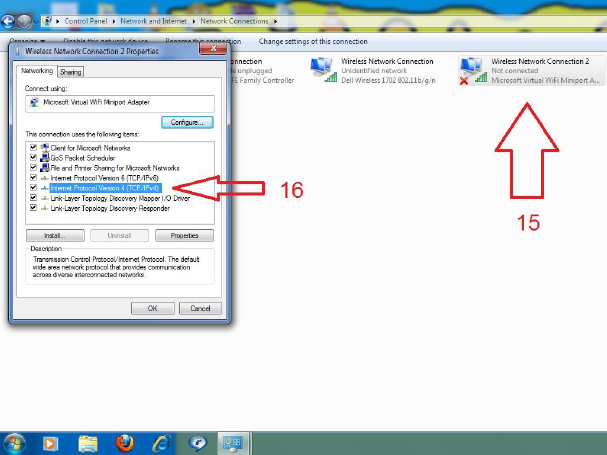Click the File and Printer Sharing icon
Viewport: 607px width, 455px height.
[x=45, y=168]
